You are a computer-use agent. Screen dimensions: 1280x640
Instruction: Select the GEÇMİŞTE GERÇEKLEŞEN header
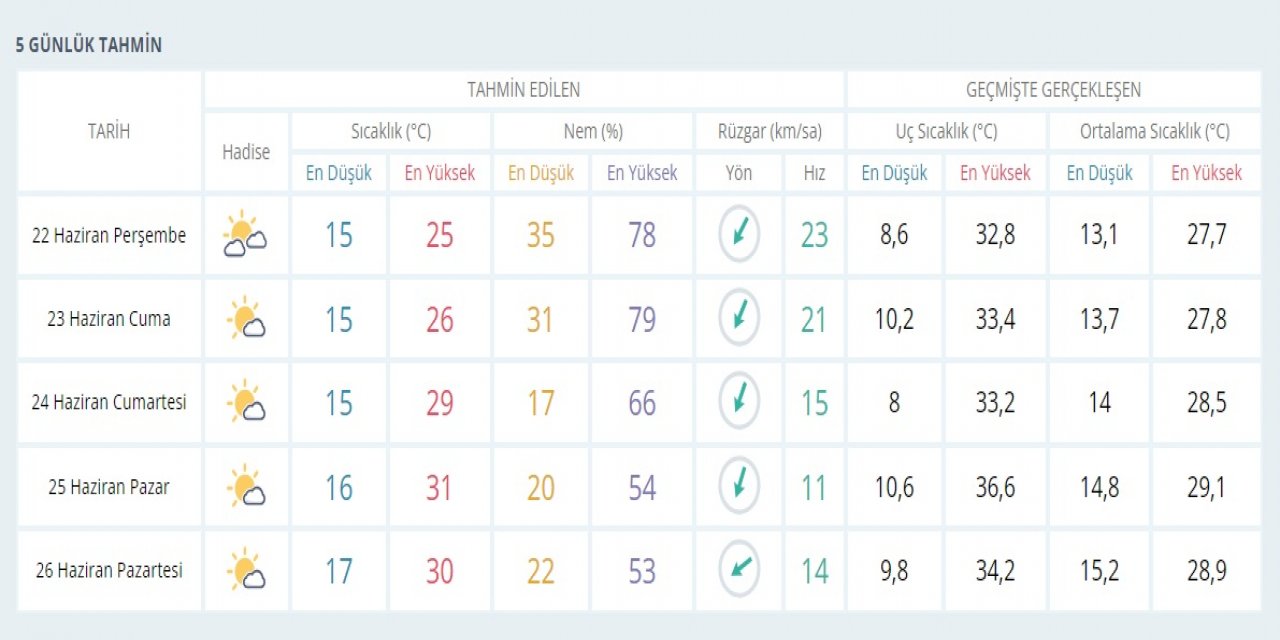pos(1053,89)
